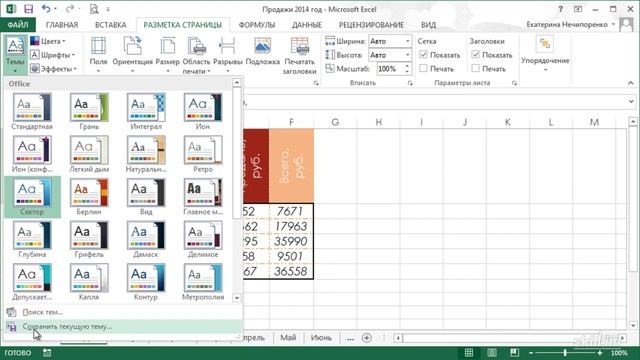
Task: Click the new sheet plus icon
Action: point(367,338)
